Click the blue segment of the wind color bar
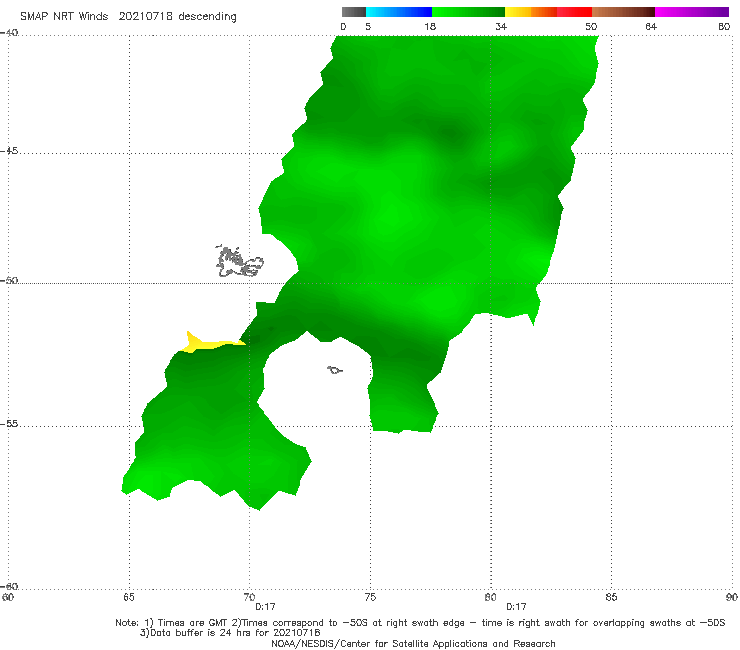740x650 pixels. (x=399, y=12)
